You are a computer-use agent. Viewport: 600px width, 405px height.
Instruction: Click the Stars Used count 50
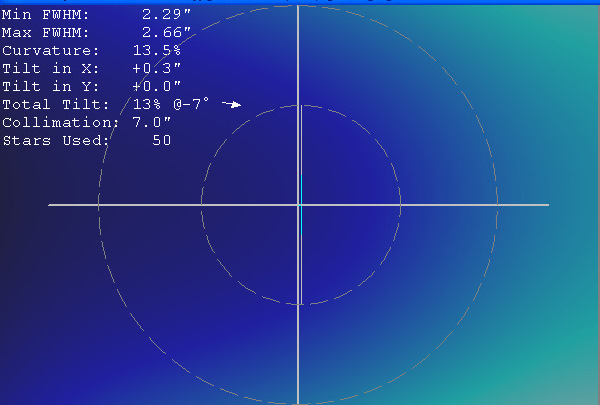tap(161, 140)
